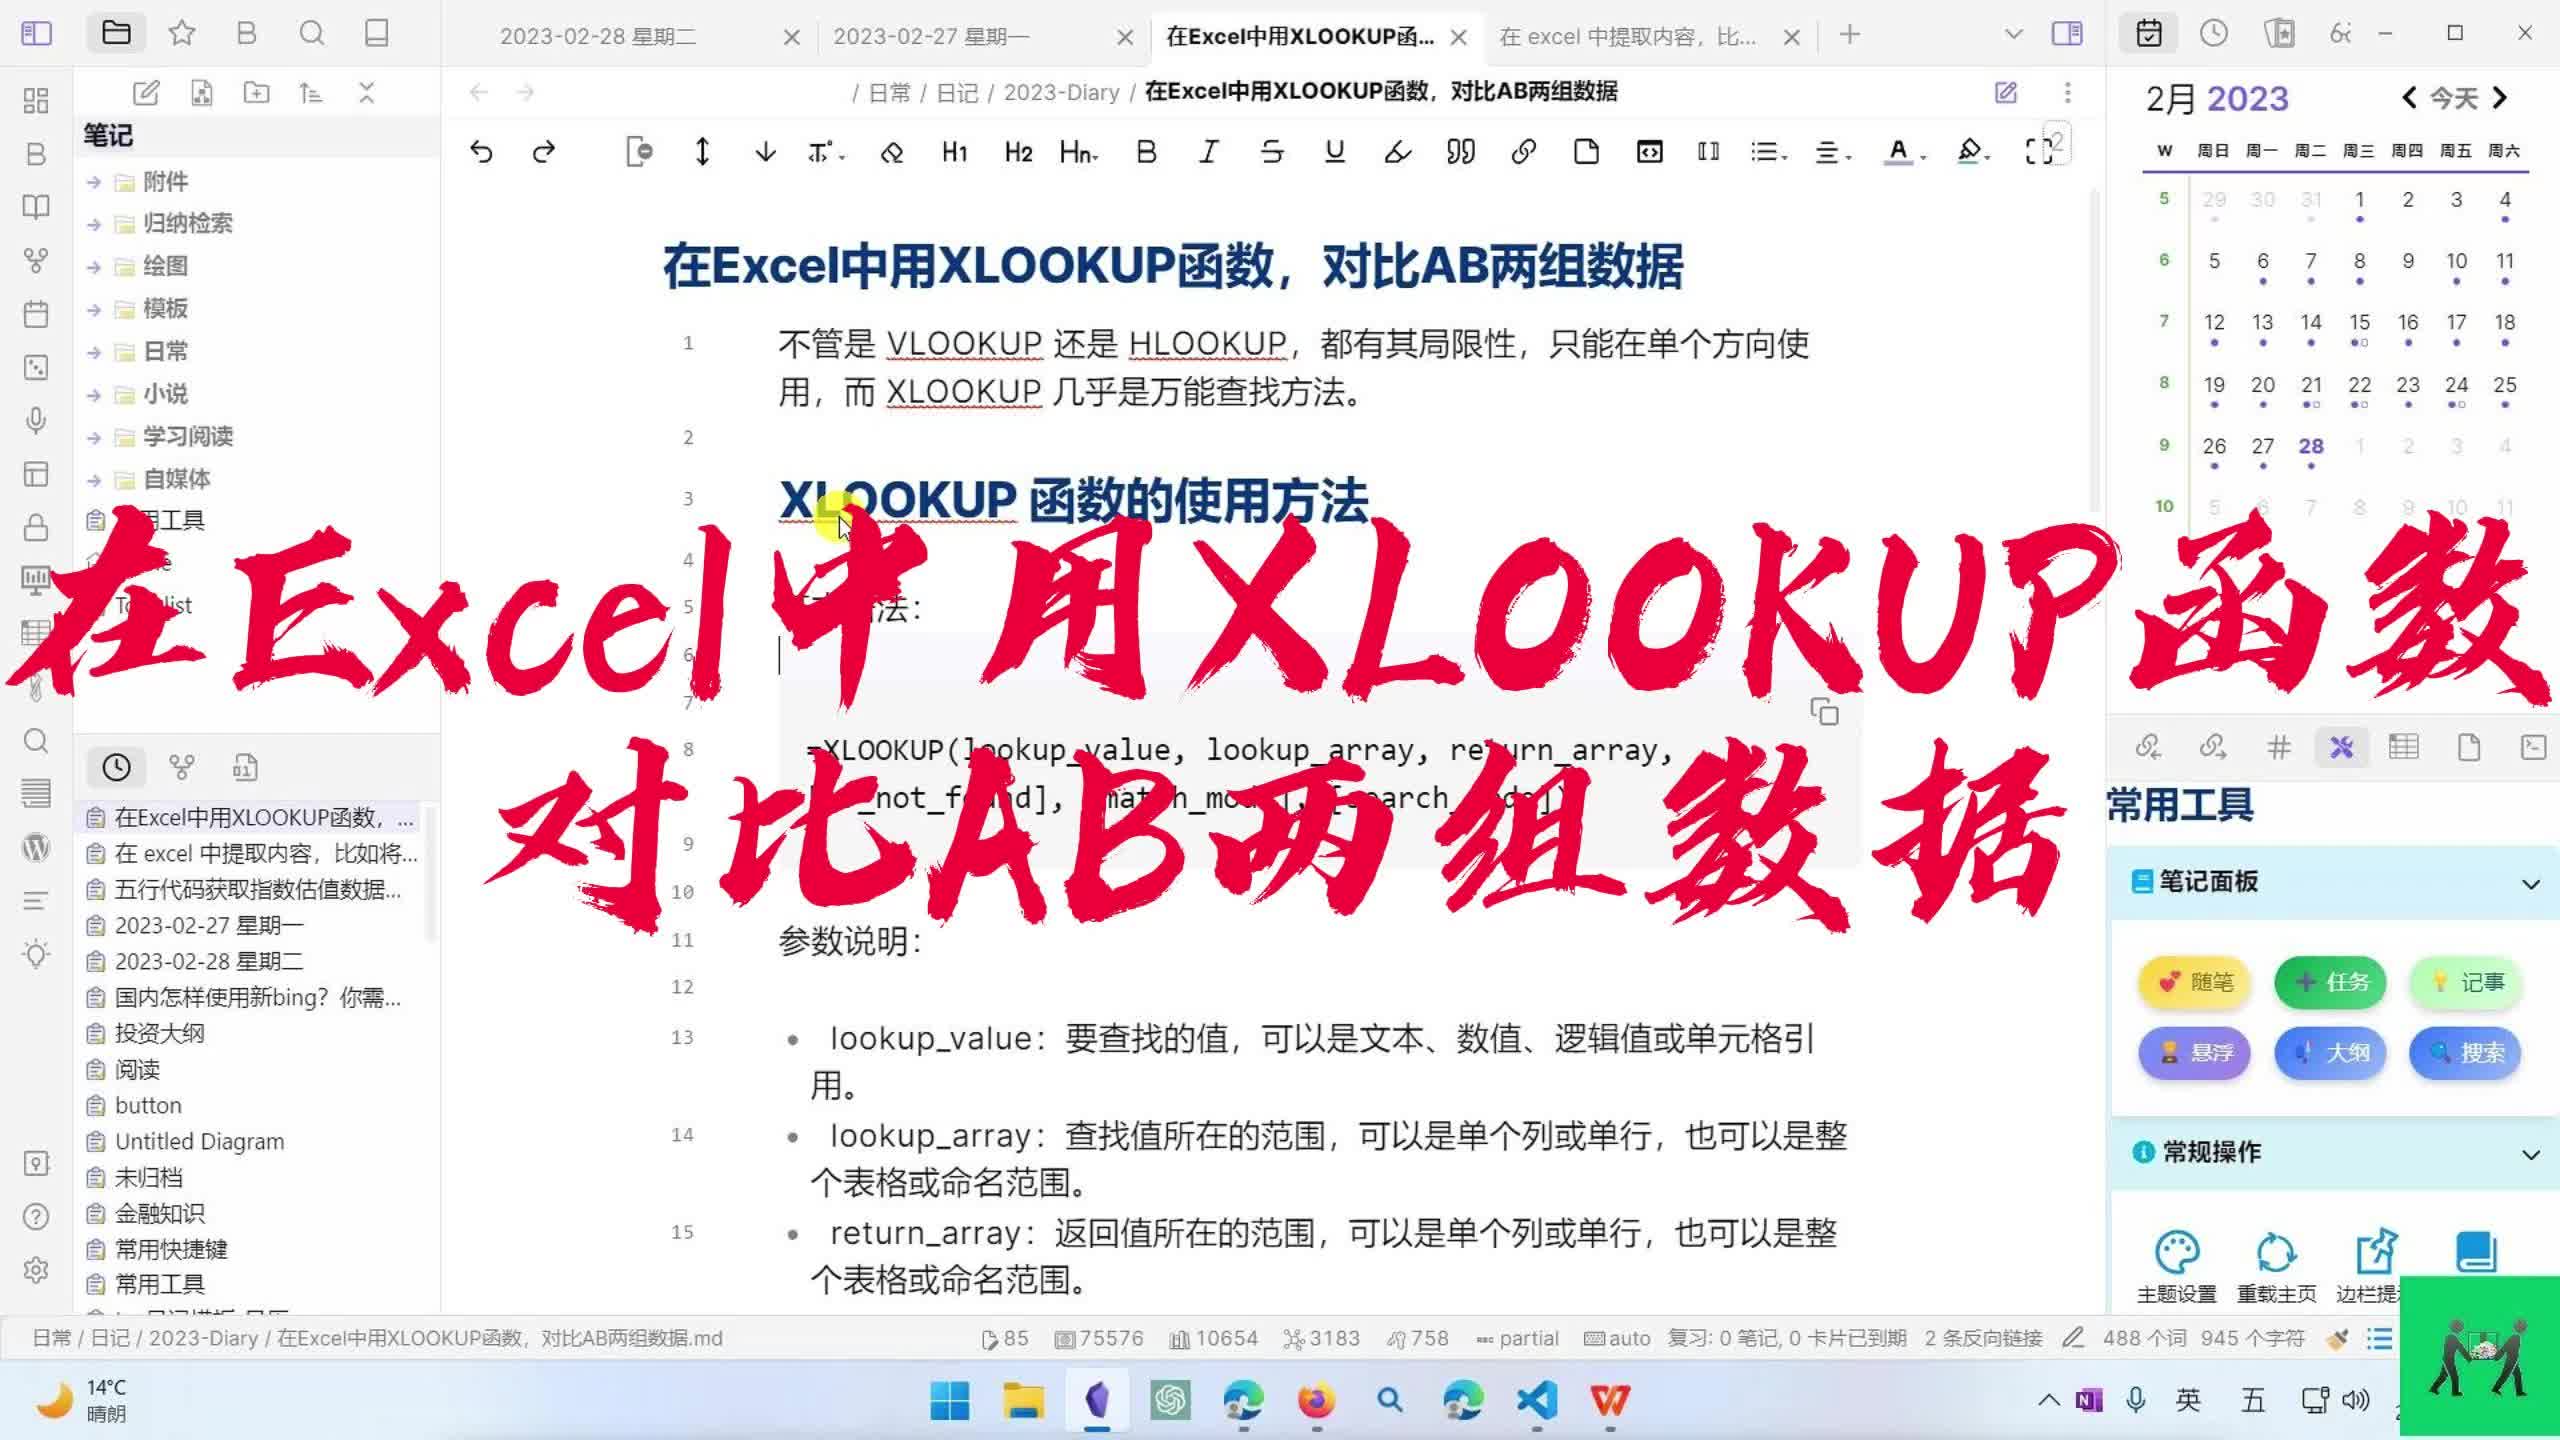Toggle bold formatting in the toolbar
Image resolution: width=2560 pixels, height=1440 pixels.
(1145, 151)
